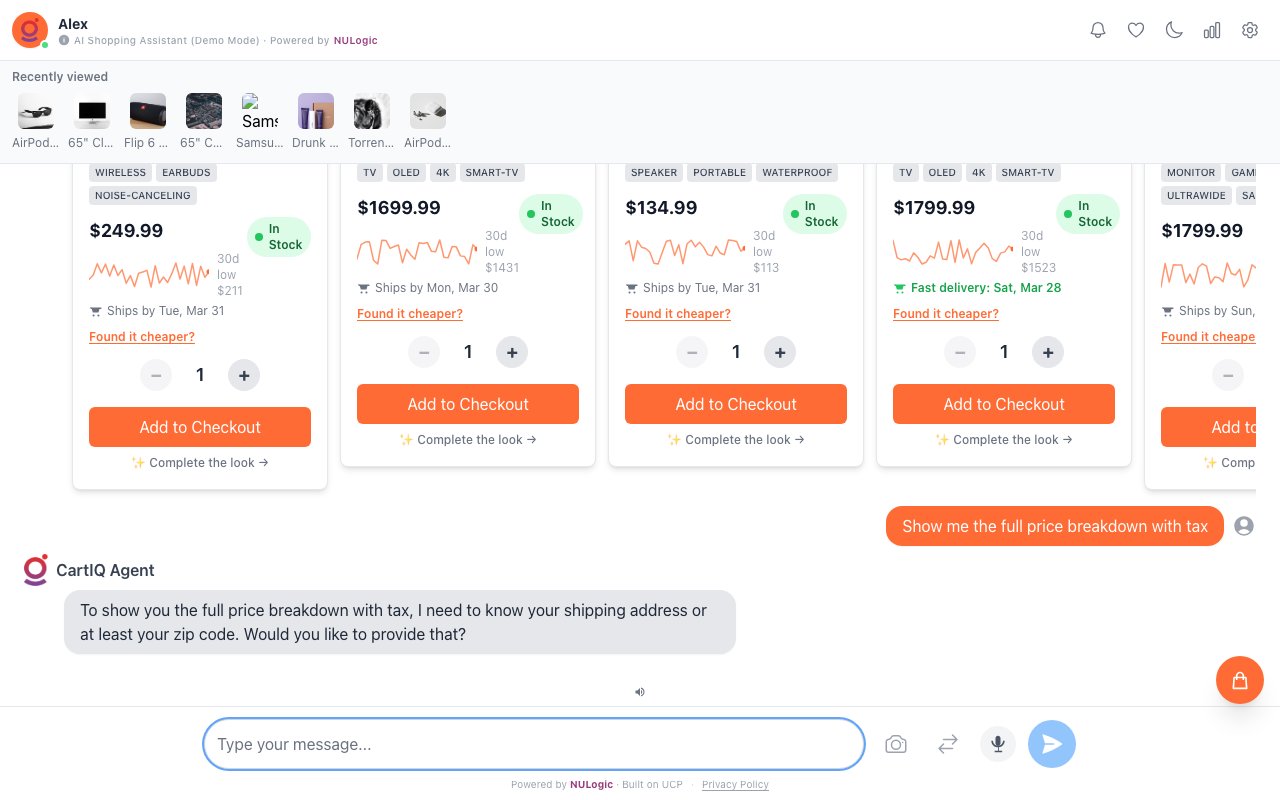Open the analytics bar chart icon

coord(1212,30)
